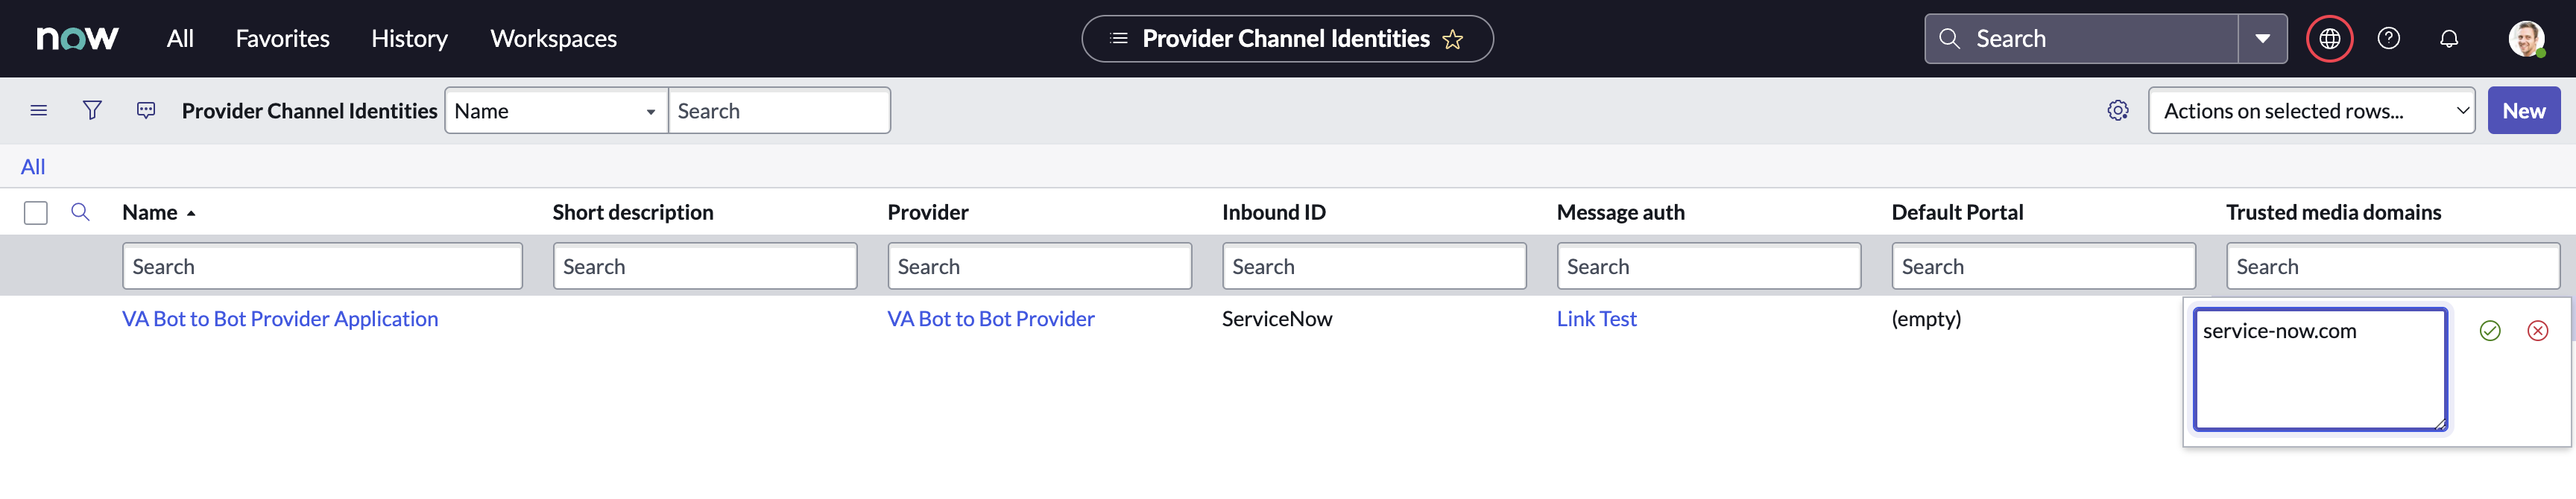The width and height of the screenshot is (2576, 499).
Task: Click the Trusted media domains search field
Action: click(x=2393, y=266)
